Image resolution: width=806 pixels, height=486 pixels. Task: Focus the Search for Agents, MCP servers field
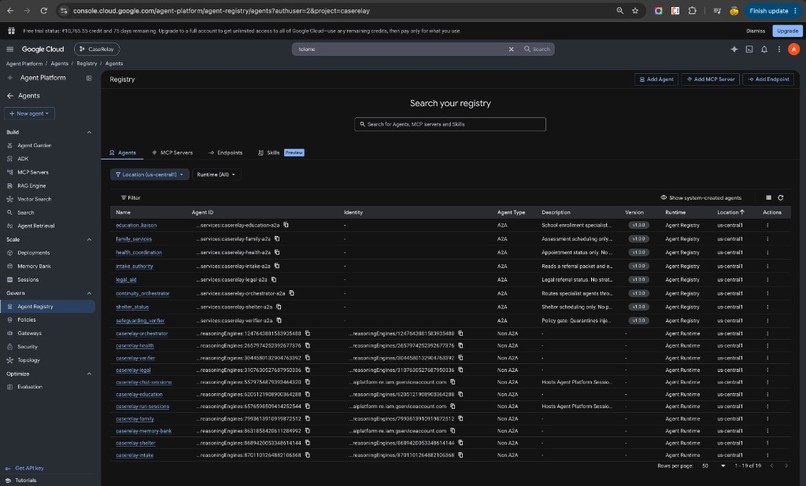point(450,124)
